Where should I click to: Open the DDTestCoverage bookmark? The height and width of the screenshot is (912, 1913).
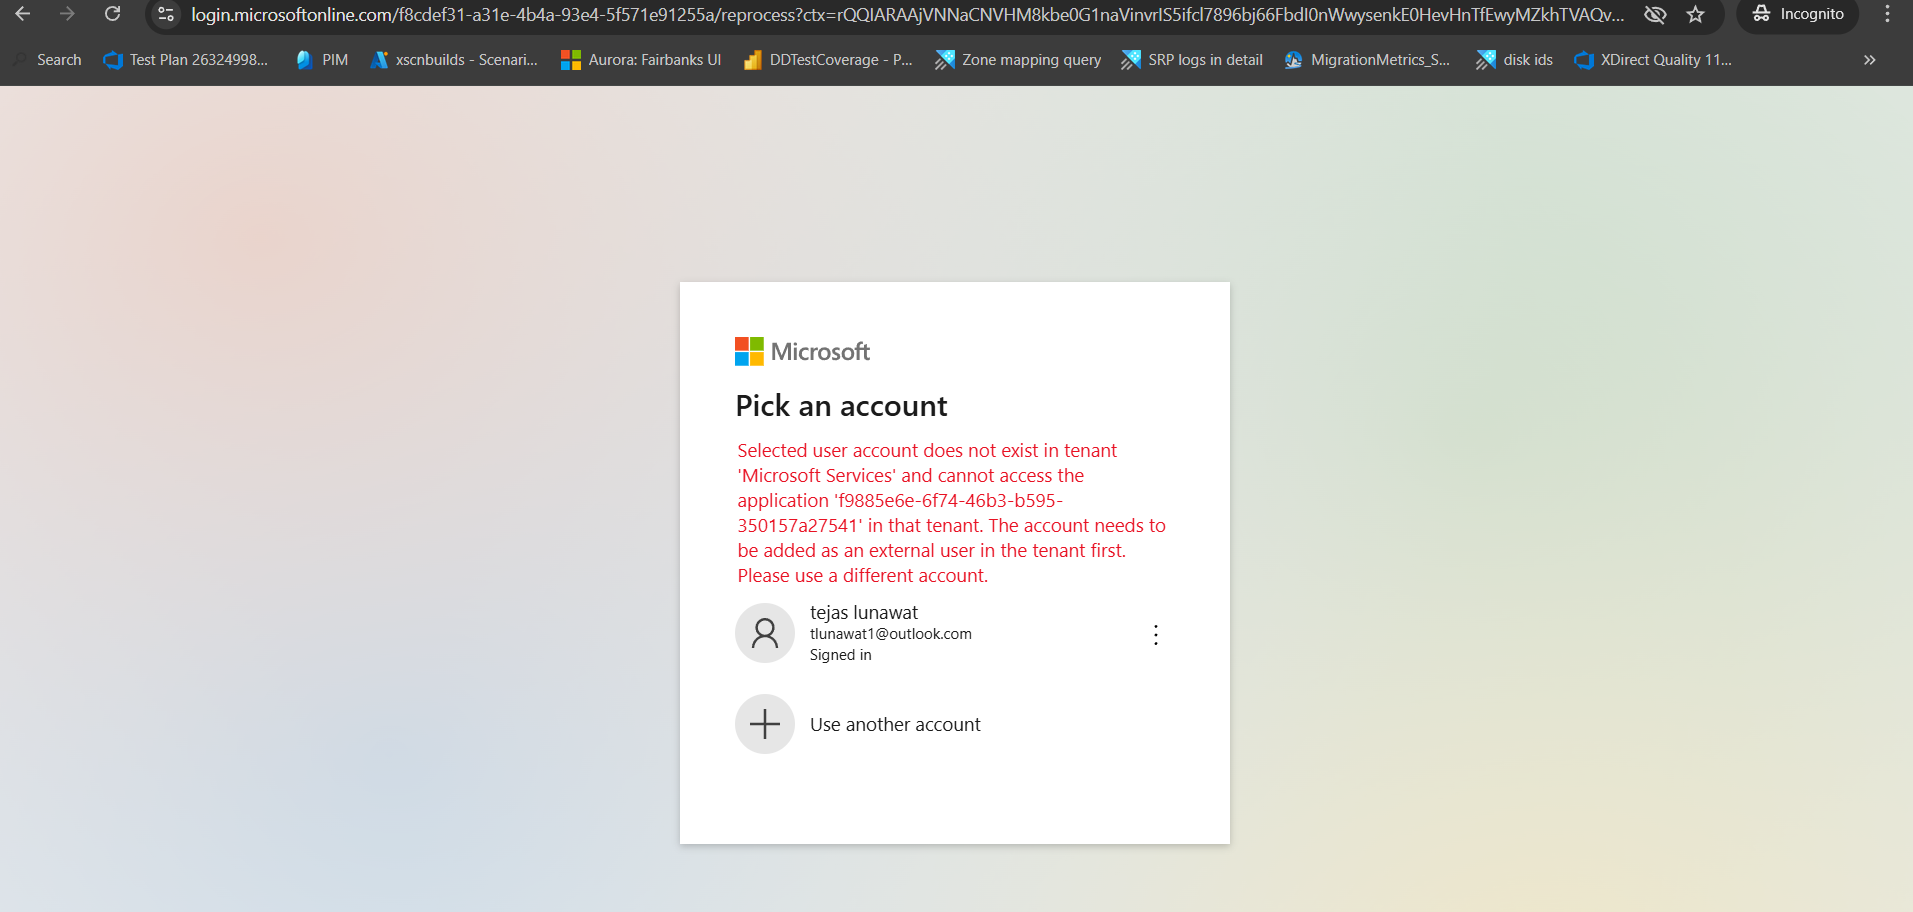point(828,60)
